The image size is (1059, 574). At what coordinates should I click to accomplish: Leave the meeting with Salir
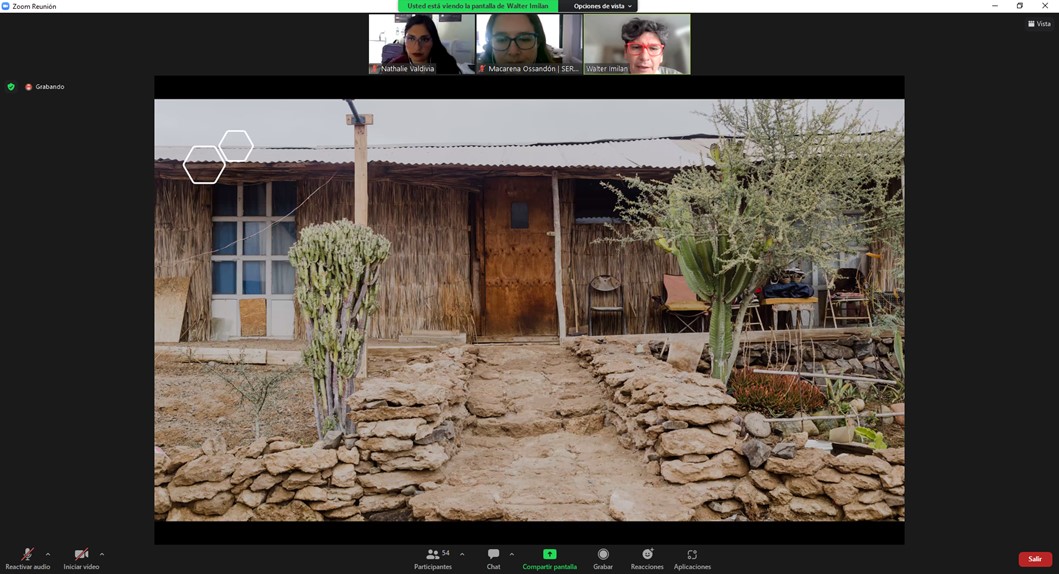coord(1035,559)
